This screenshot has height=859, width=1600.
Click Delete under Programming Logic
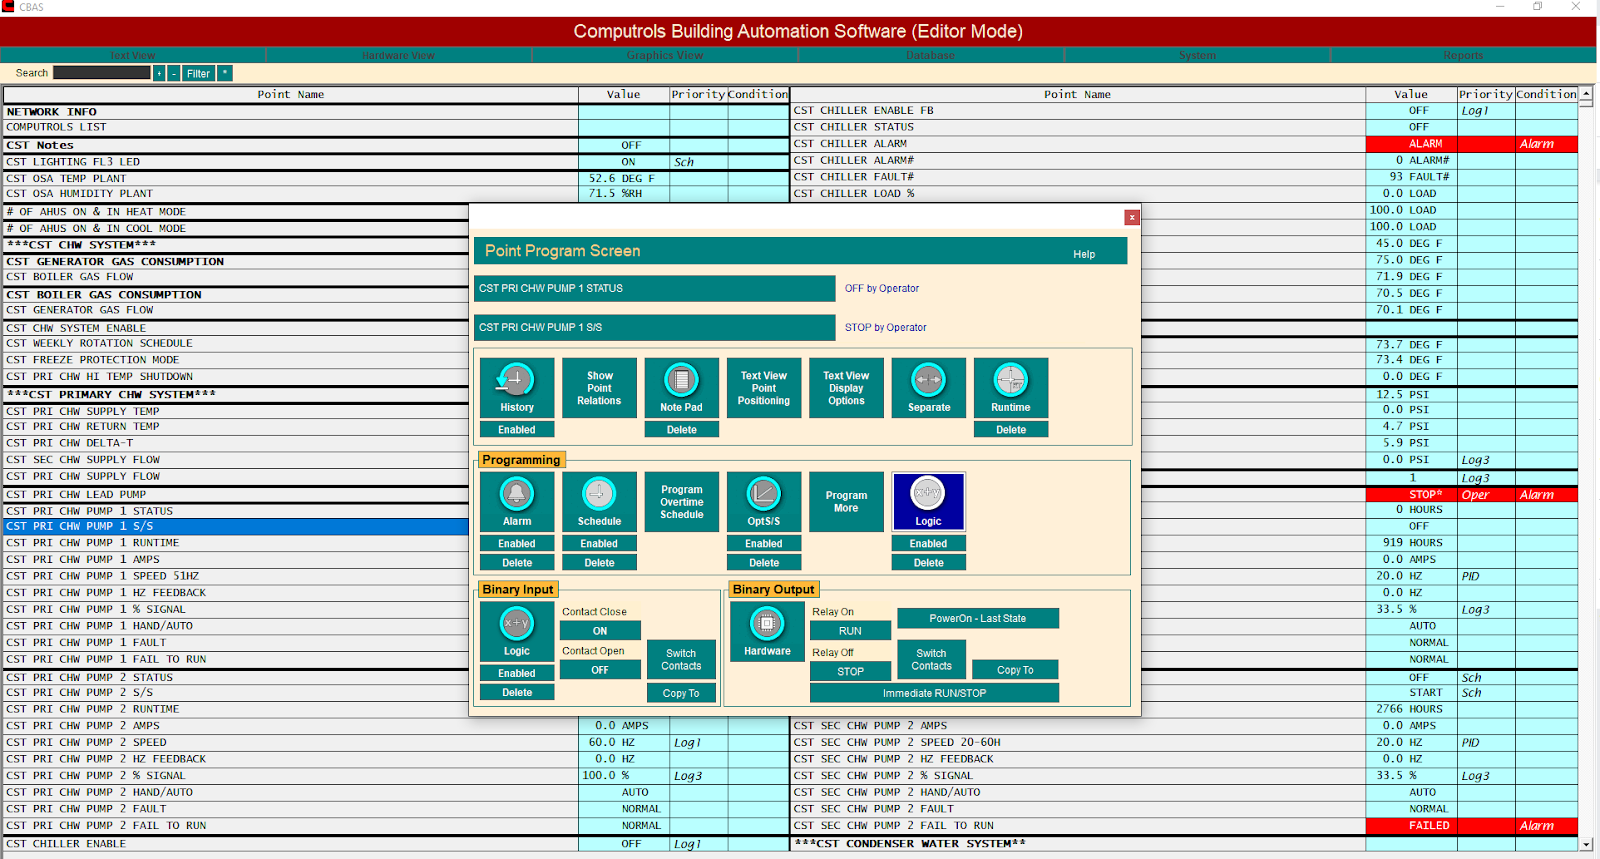(928, 562)
